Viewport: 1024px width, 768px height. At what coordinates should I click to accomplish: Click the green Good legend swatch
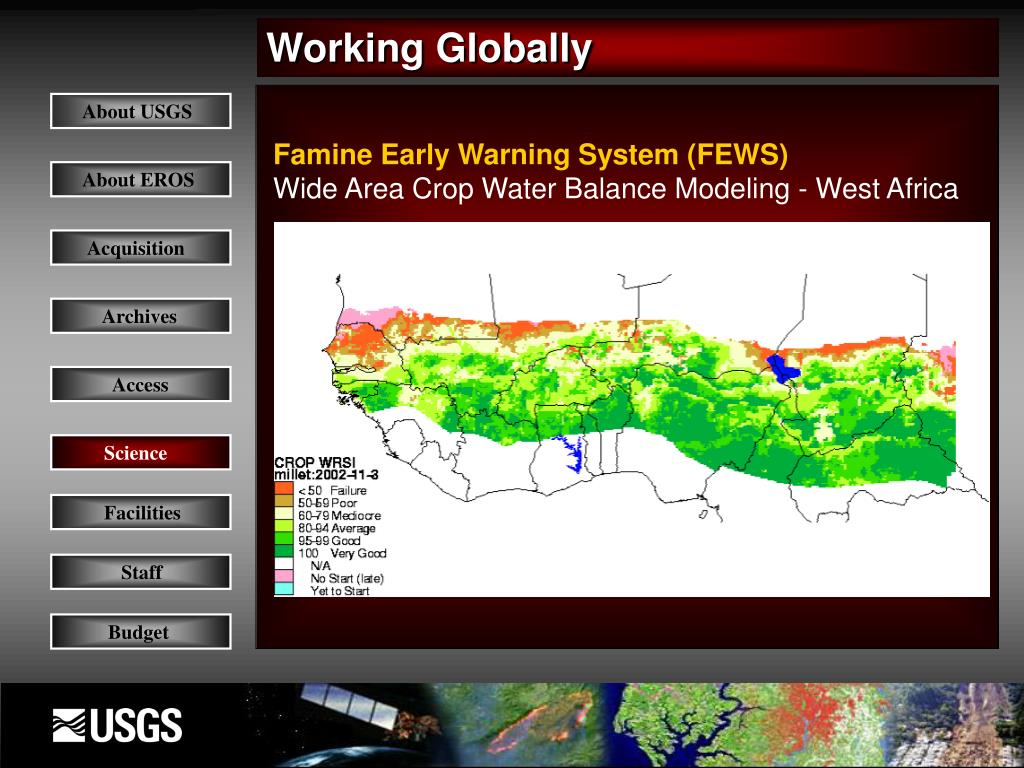coord(284,539)
